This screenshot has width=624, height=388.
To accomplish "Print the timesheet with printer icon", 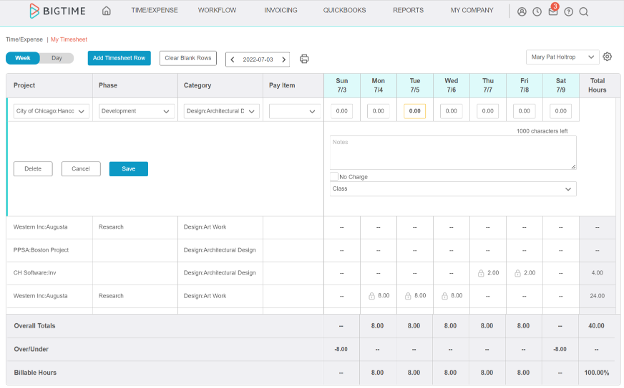I will 304,59.
